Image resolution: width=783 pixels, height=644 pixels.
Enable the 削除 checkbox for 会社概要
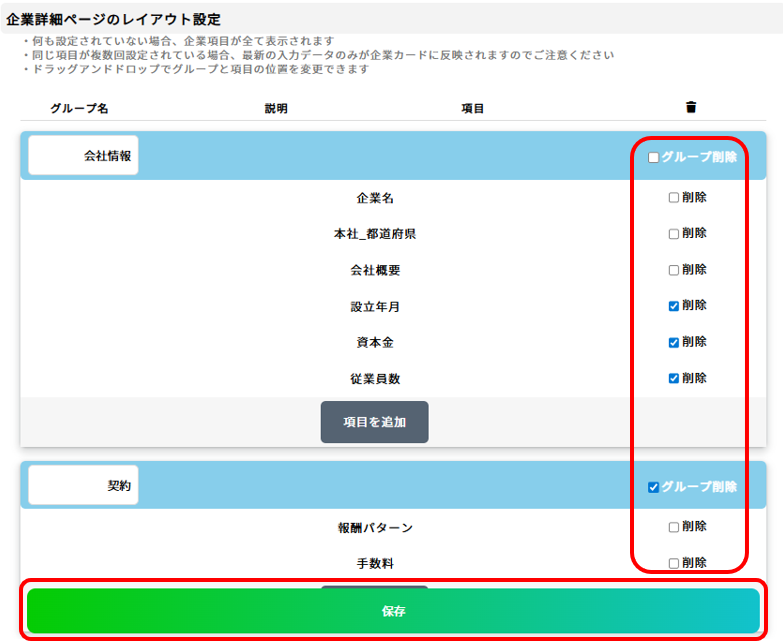point(674,270)
